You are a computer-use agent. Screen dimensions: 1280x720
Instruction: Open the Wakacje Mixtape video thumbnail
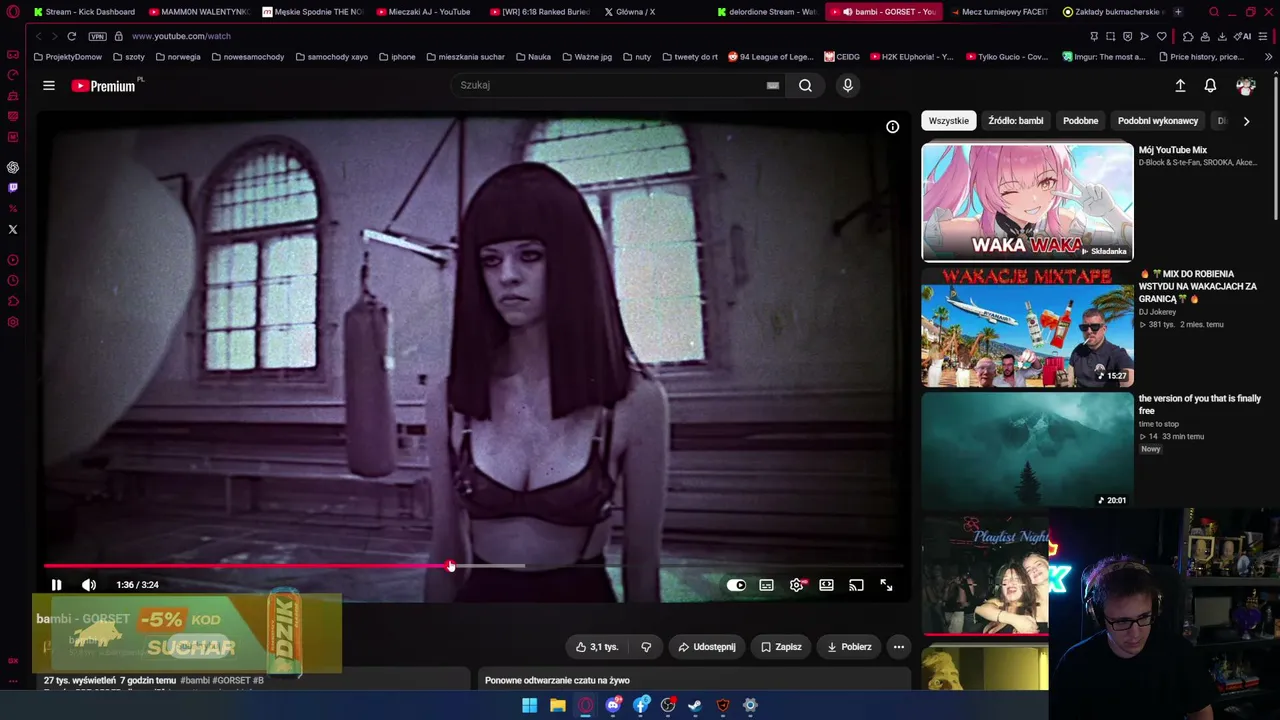[x=1027, y=327]
